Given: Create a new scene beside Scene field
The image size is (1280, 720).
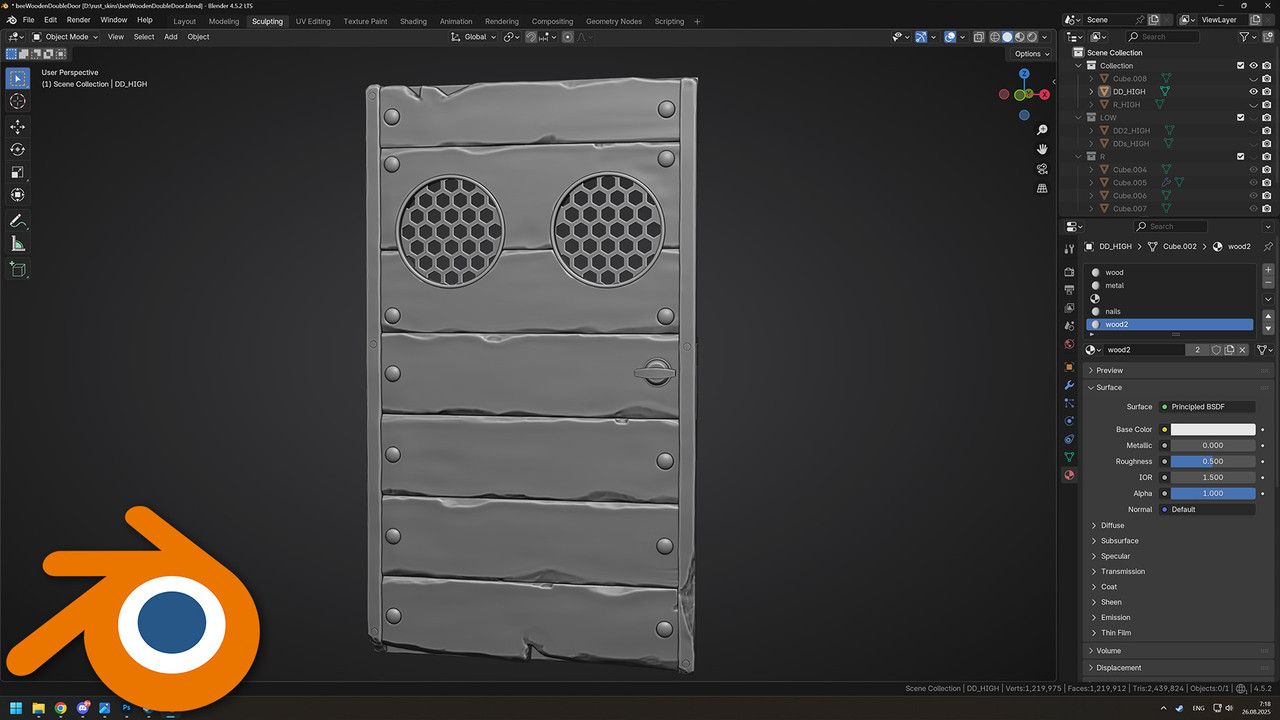Looking at the screenshot, I should (1155, 19).
